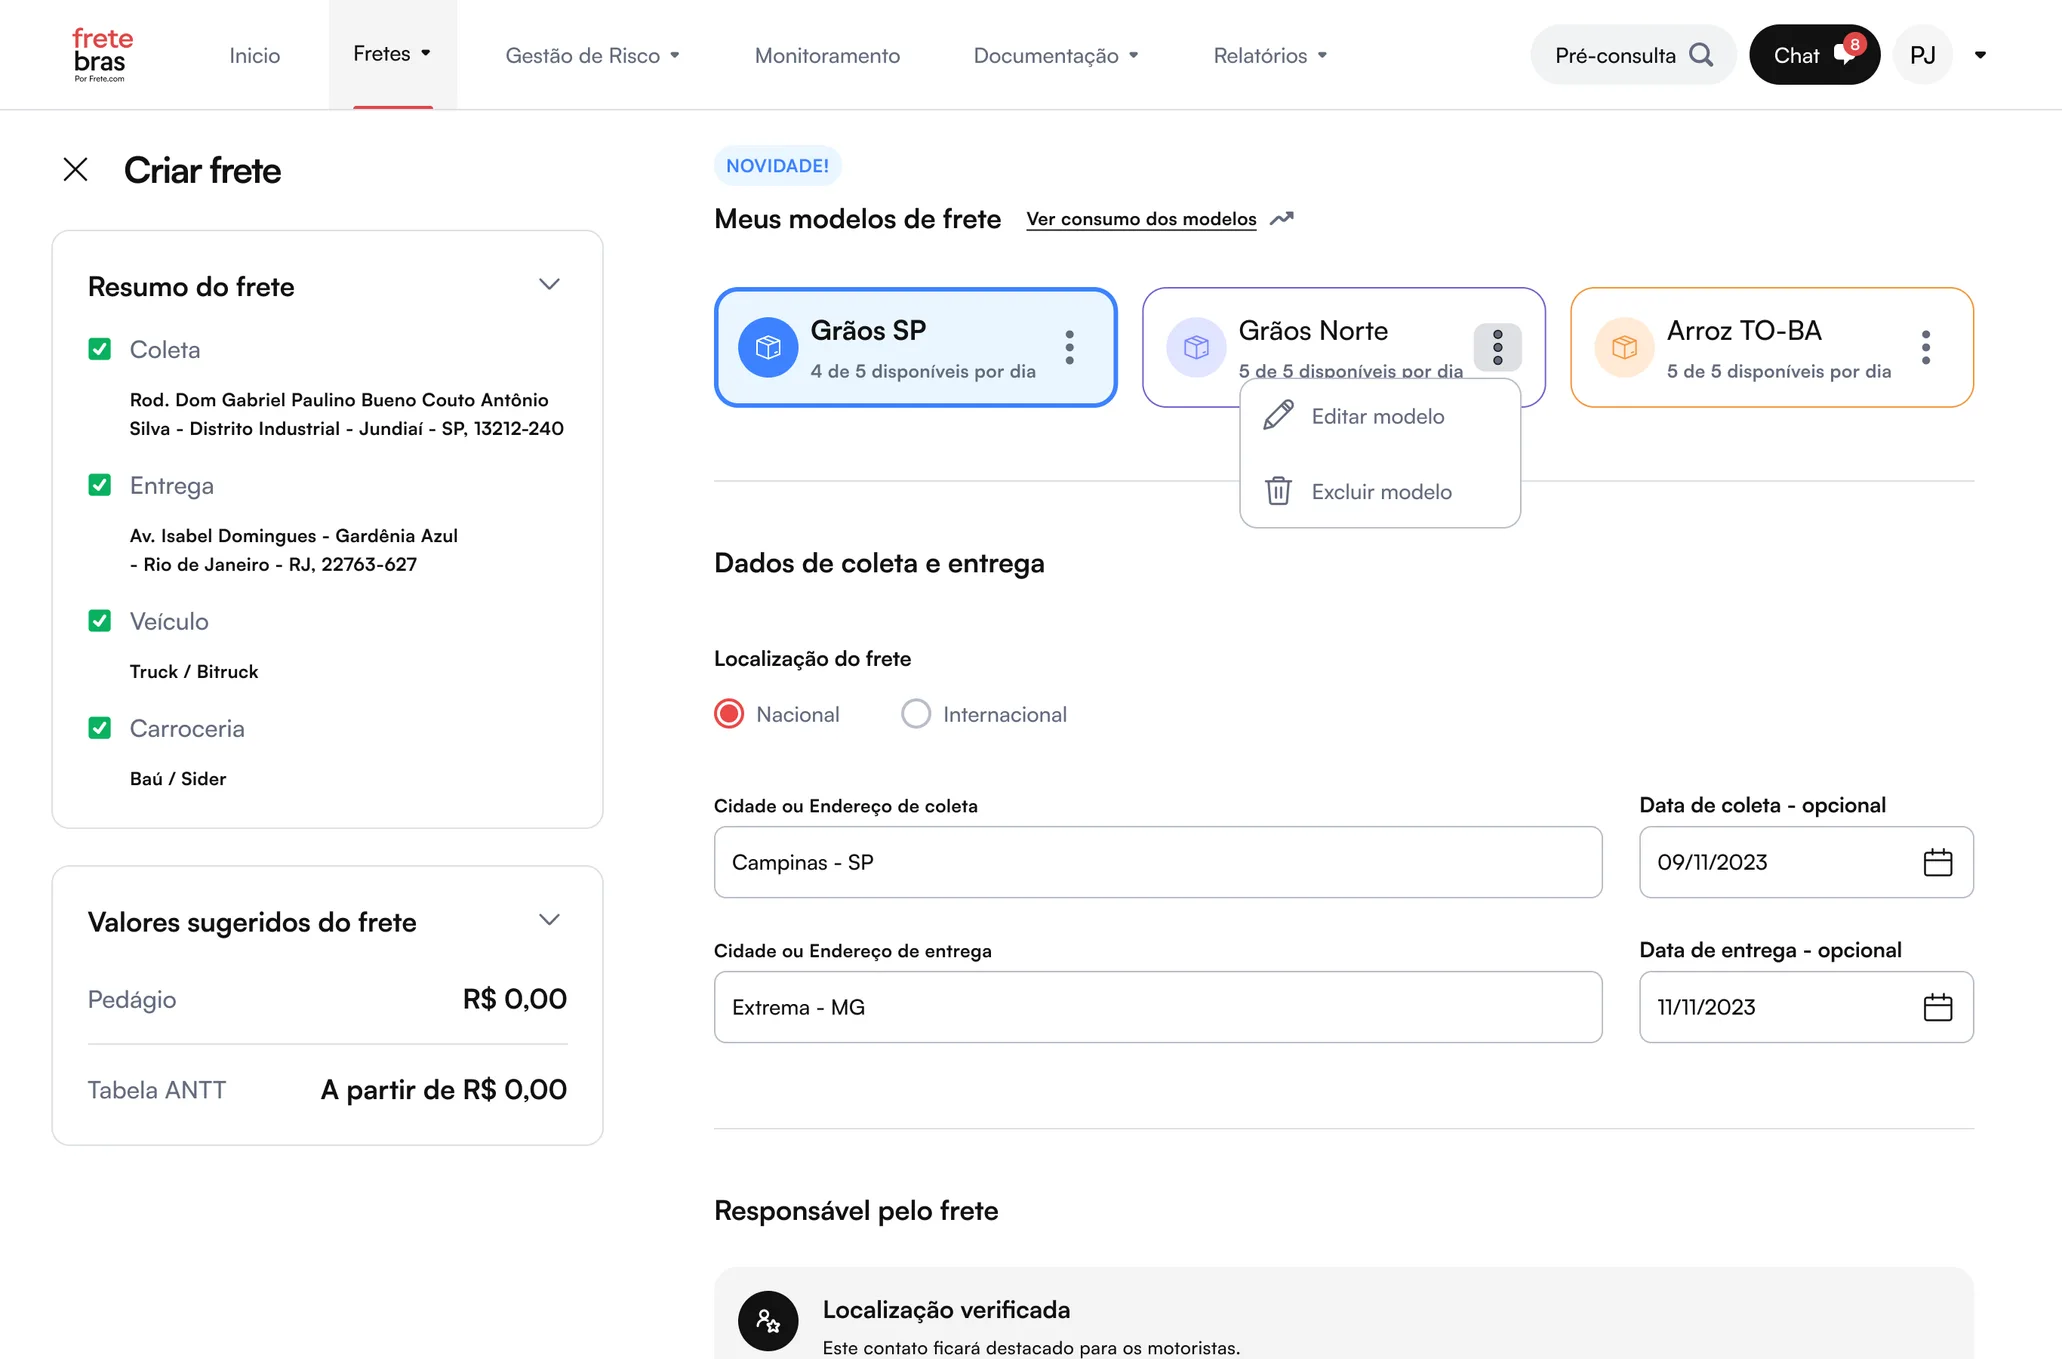Click the Cidade ou Endereço de coleta field
Screen dimensions: 2062x1359
[1158, 862]
